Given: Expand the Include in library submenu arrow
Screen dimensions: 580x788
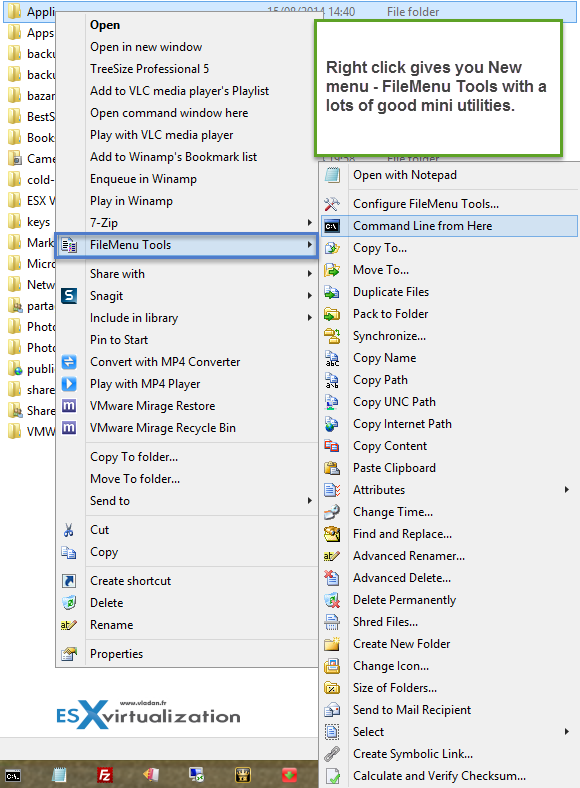Looking at the screenshot, I should click(x=310, y=318).
